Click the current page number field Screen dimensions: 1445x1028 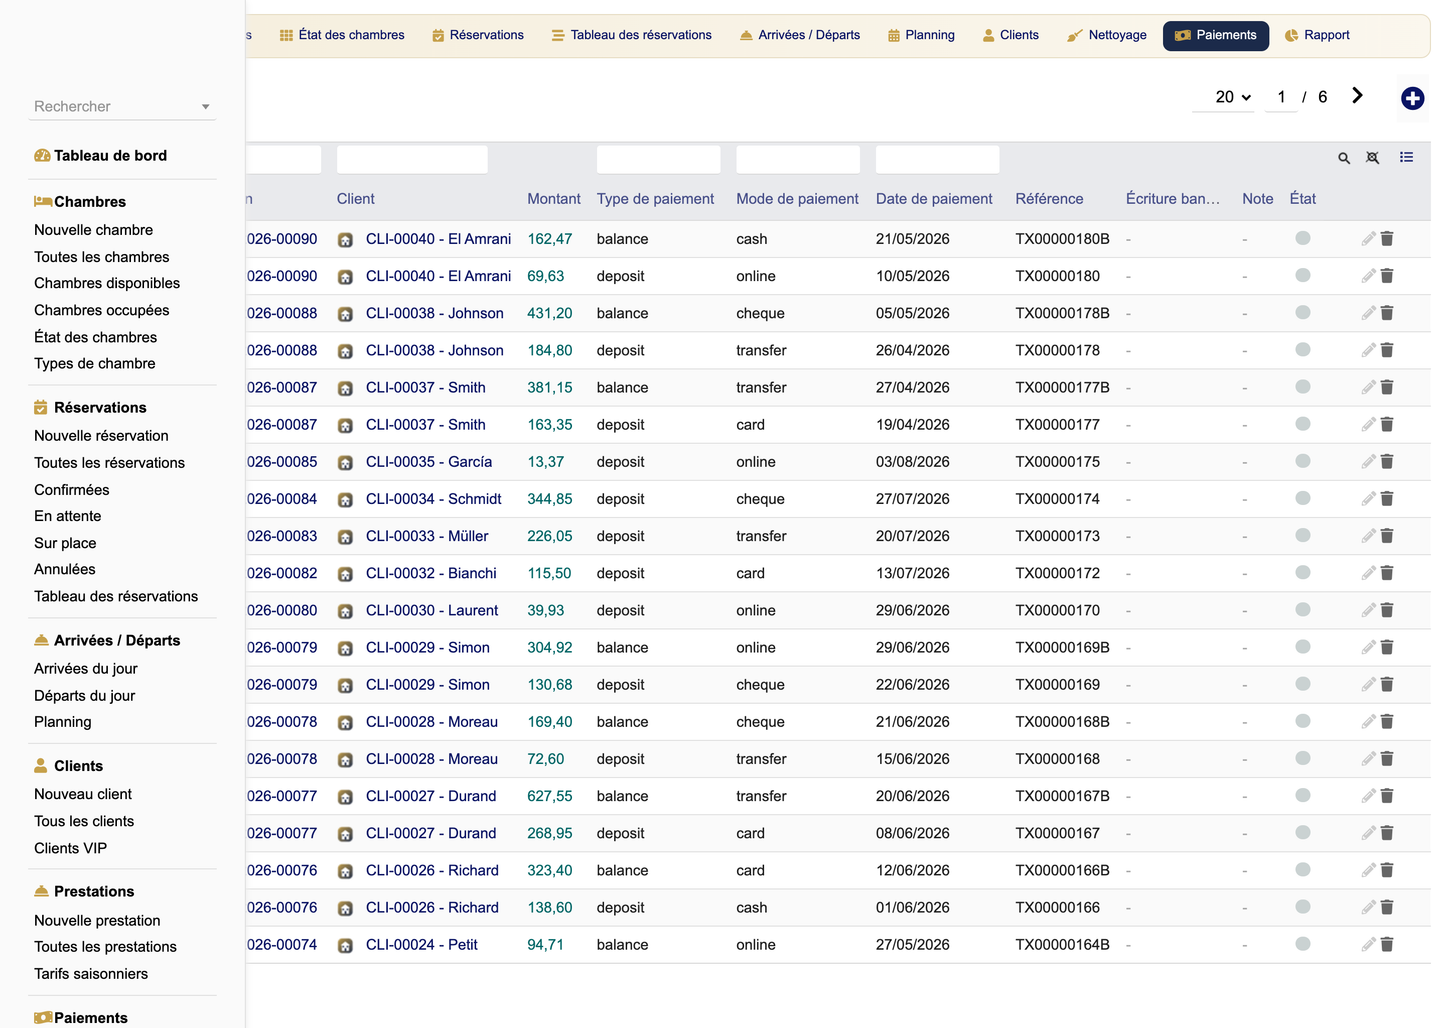[x=1281, y=97]
